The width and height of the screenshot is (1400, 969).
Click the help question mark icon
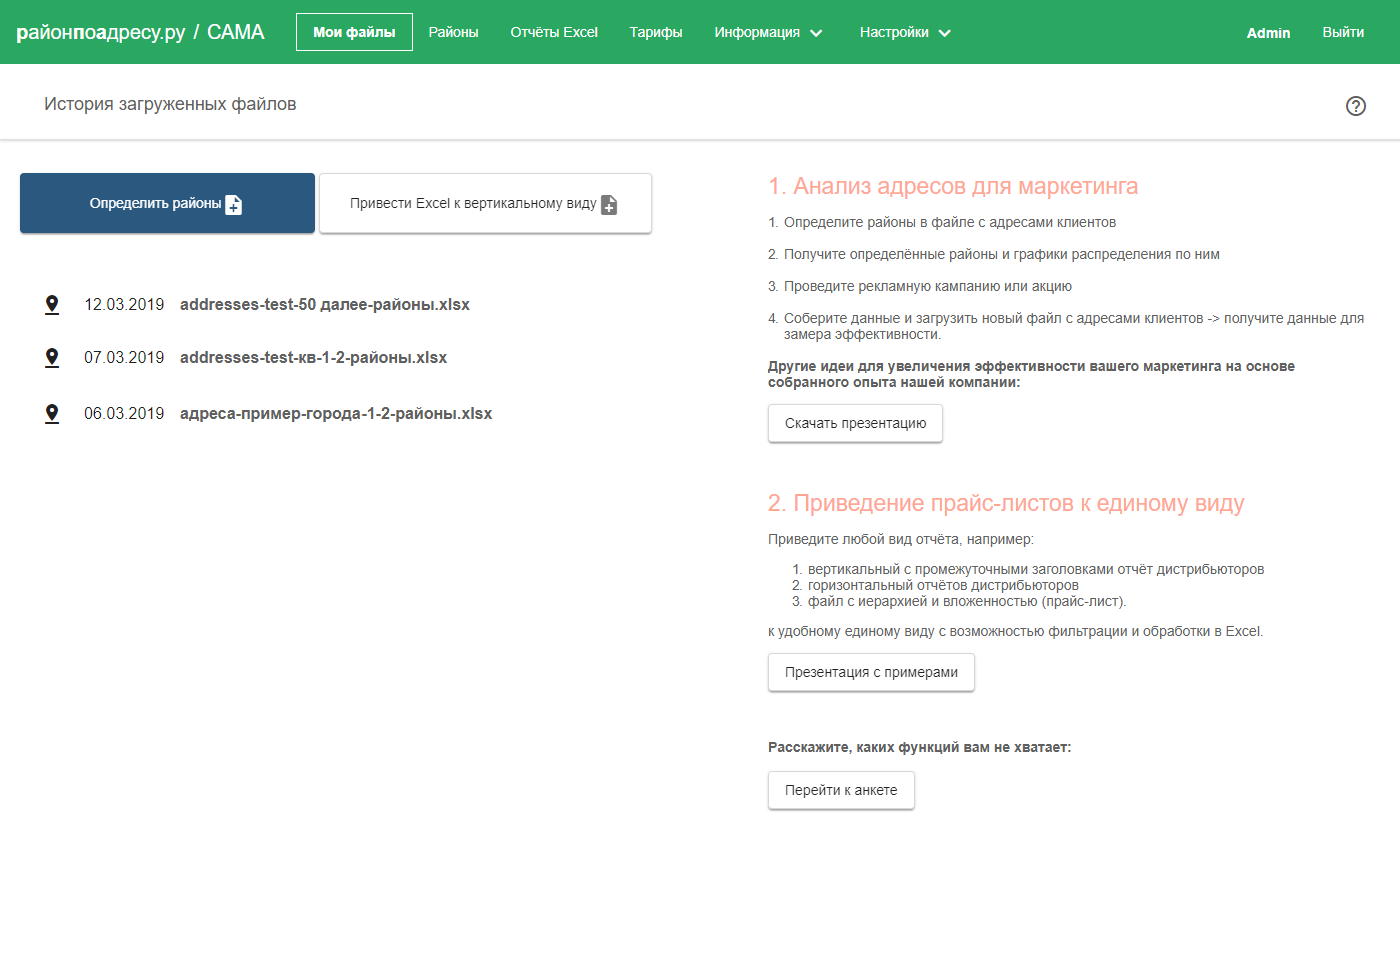1356,106
